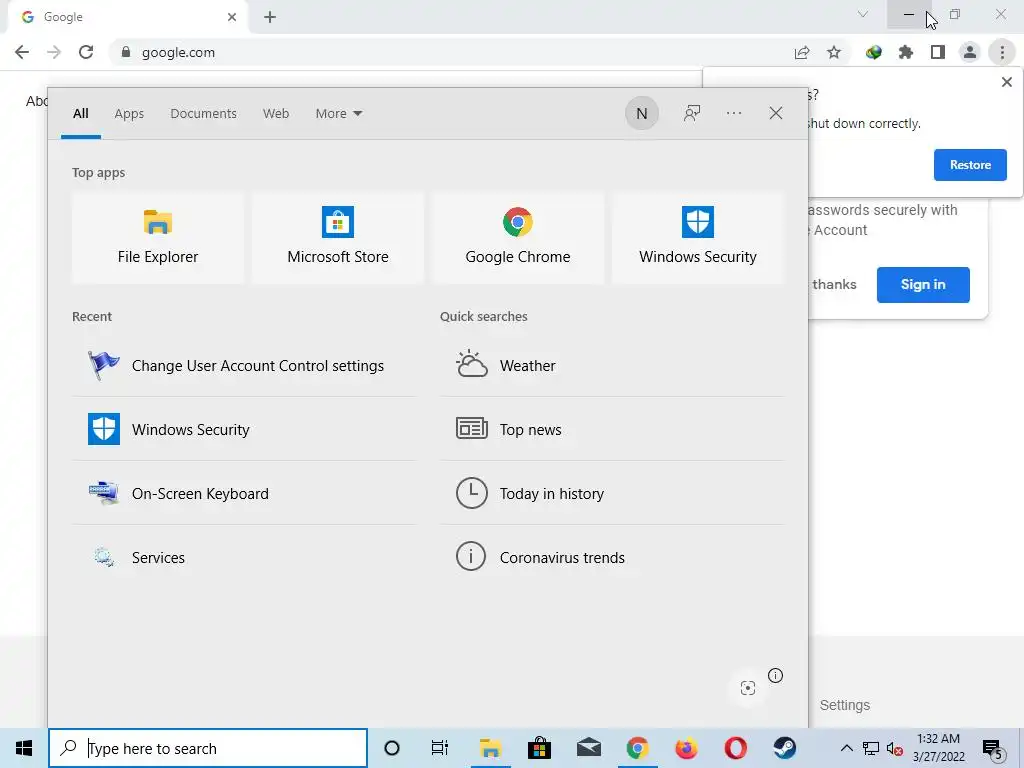
Task: Open Cortana from the taskbar
Action: pos(391,748)
